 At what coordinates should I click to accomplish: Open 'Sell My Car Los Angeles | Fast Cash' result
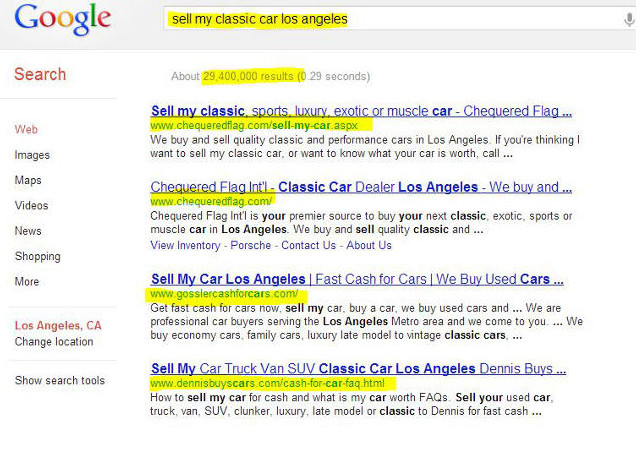(357, 279)
